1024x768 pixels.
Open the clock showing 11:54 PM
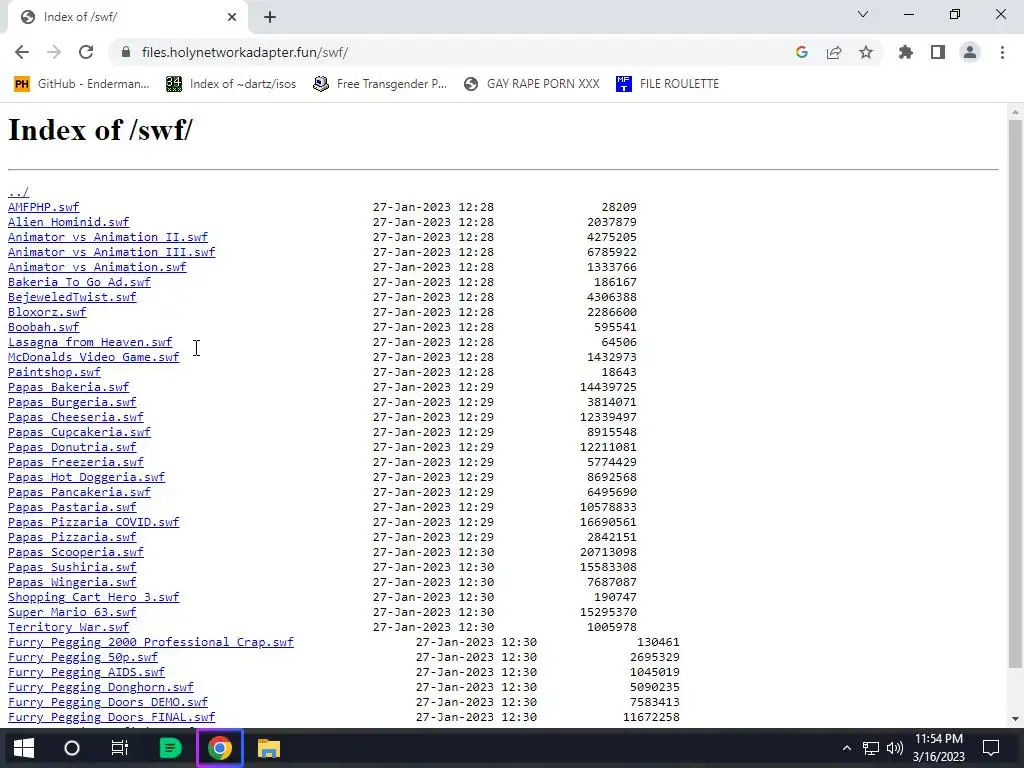tap(938, 748)
